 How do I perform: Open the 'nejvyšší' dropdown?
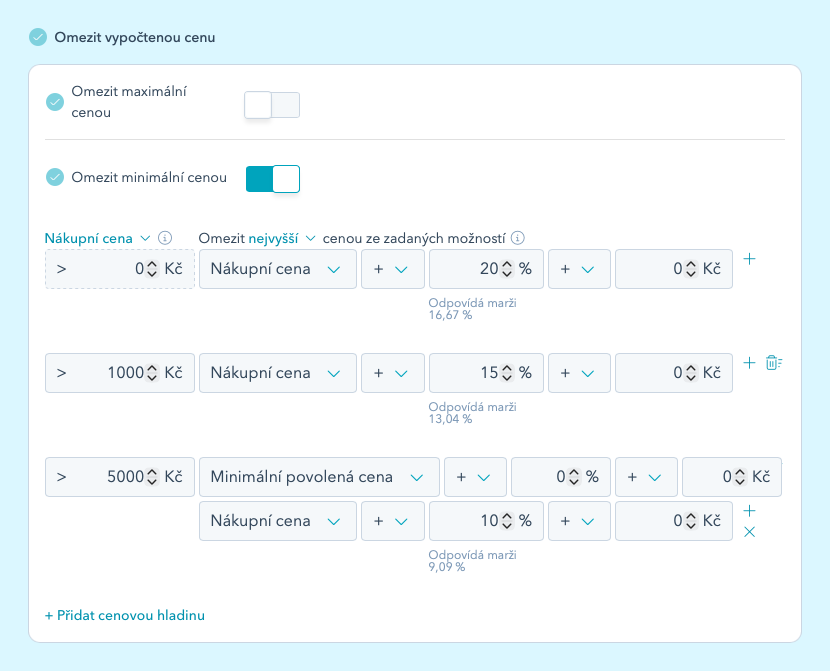click(x=282, y=239)
